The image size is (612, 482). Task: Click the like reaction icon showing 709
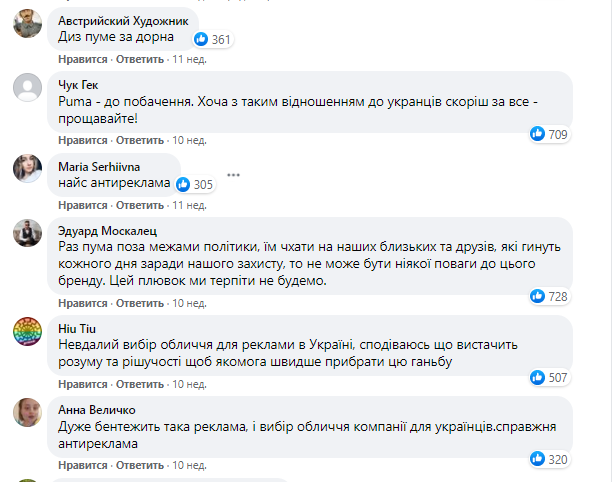(x=538, y=133)
